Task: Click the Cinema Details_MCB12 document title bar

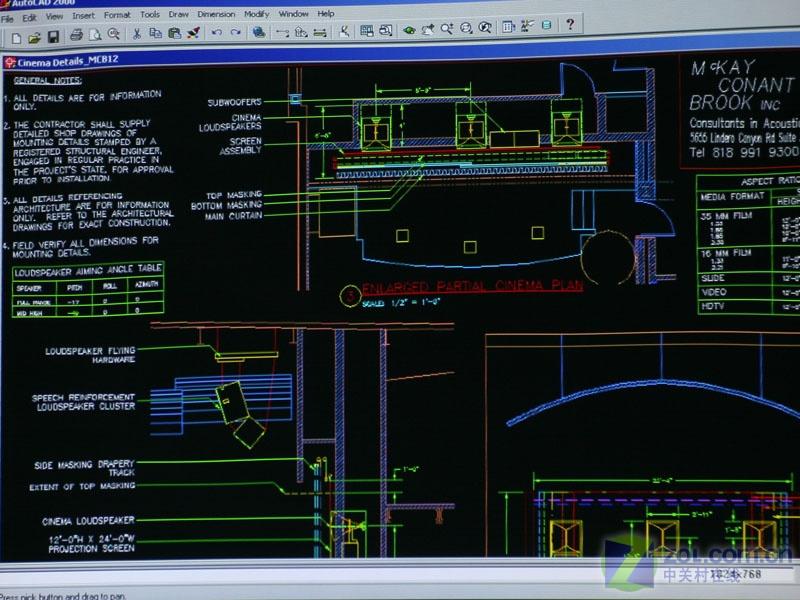Action: pyautogui.click(x=398, y=57)
